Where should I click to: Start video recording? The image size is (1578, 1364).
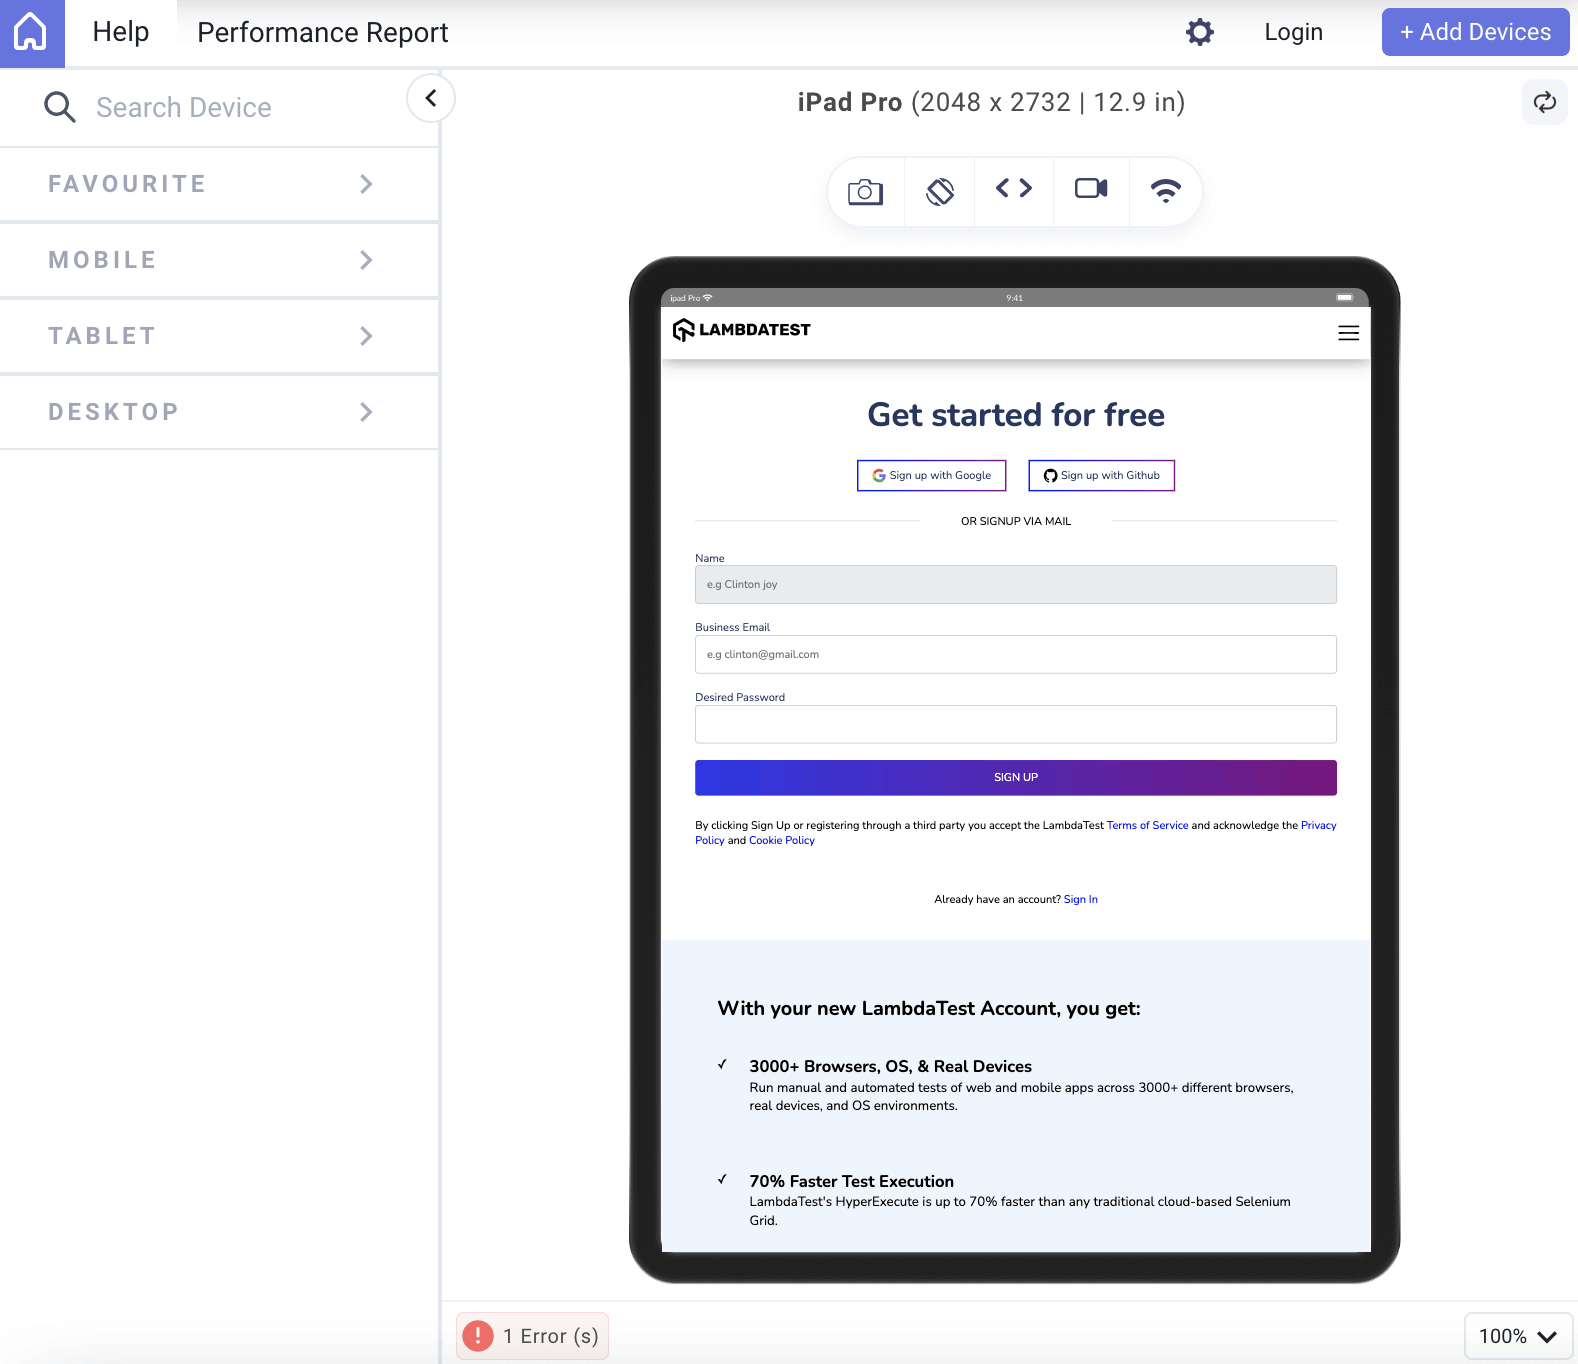click(x=1091, y=188)
